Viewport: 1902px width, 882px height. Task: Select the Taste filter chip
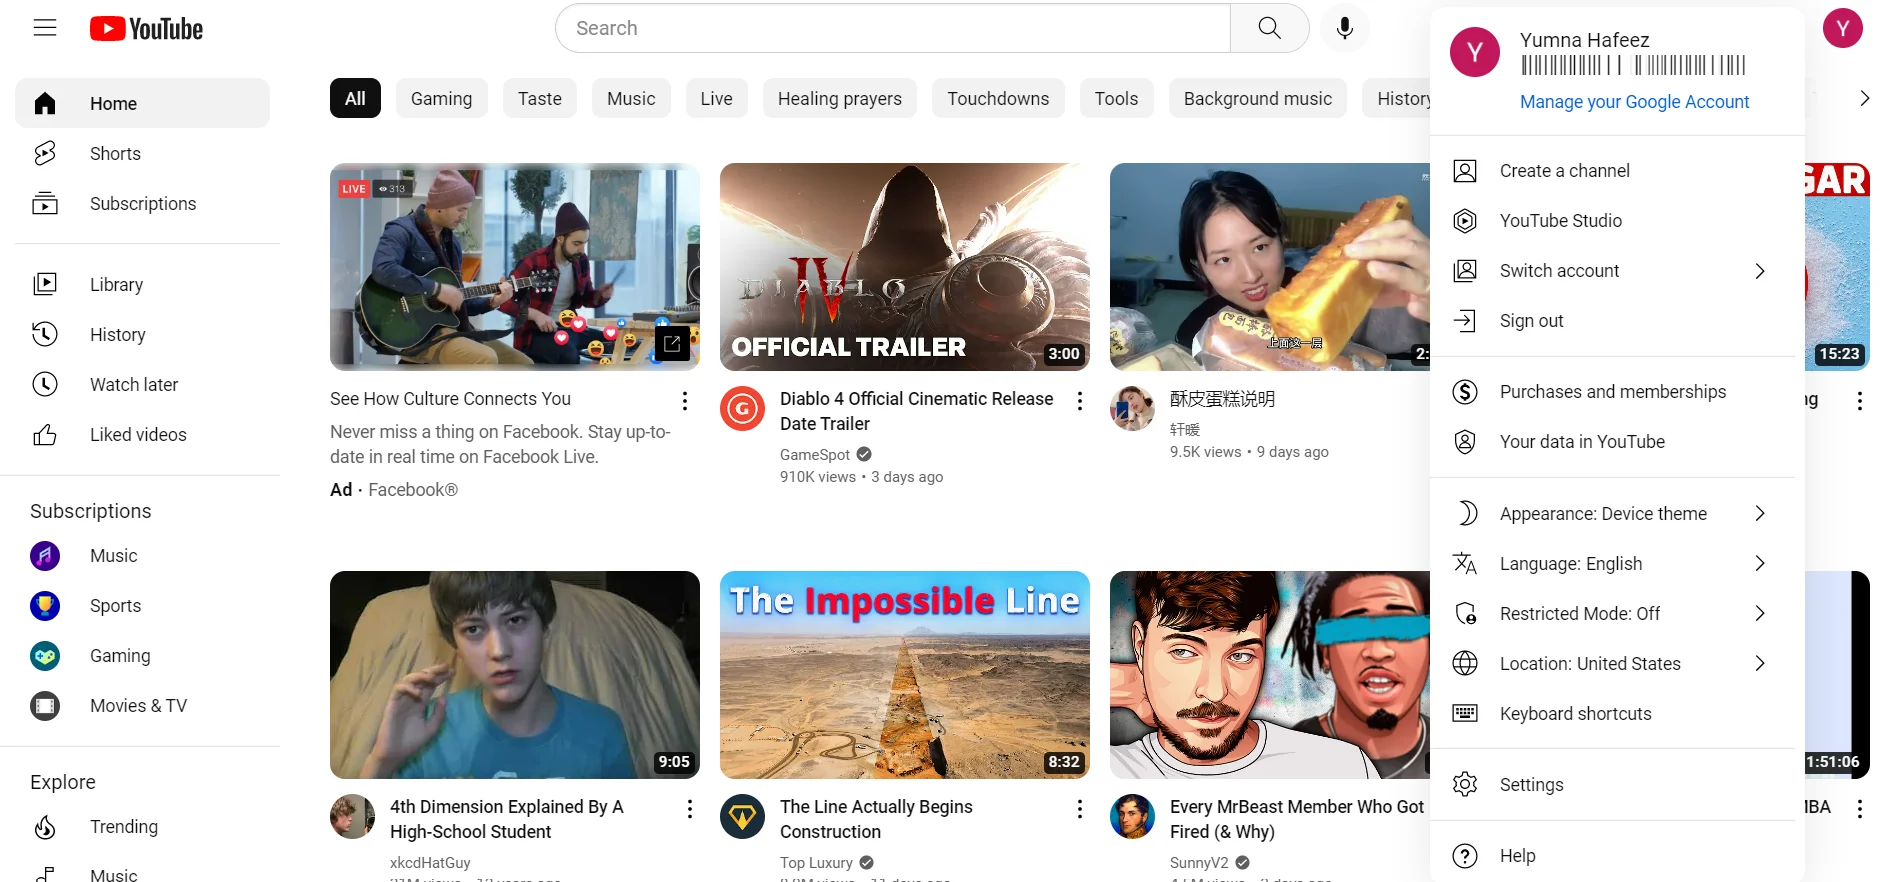(x=540, y=98)
